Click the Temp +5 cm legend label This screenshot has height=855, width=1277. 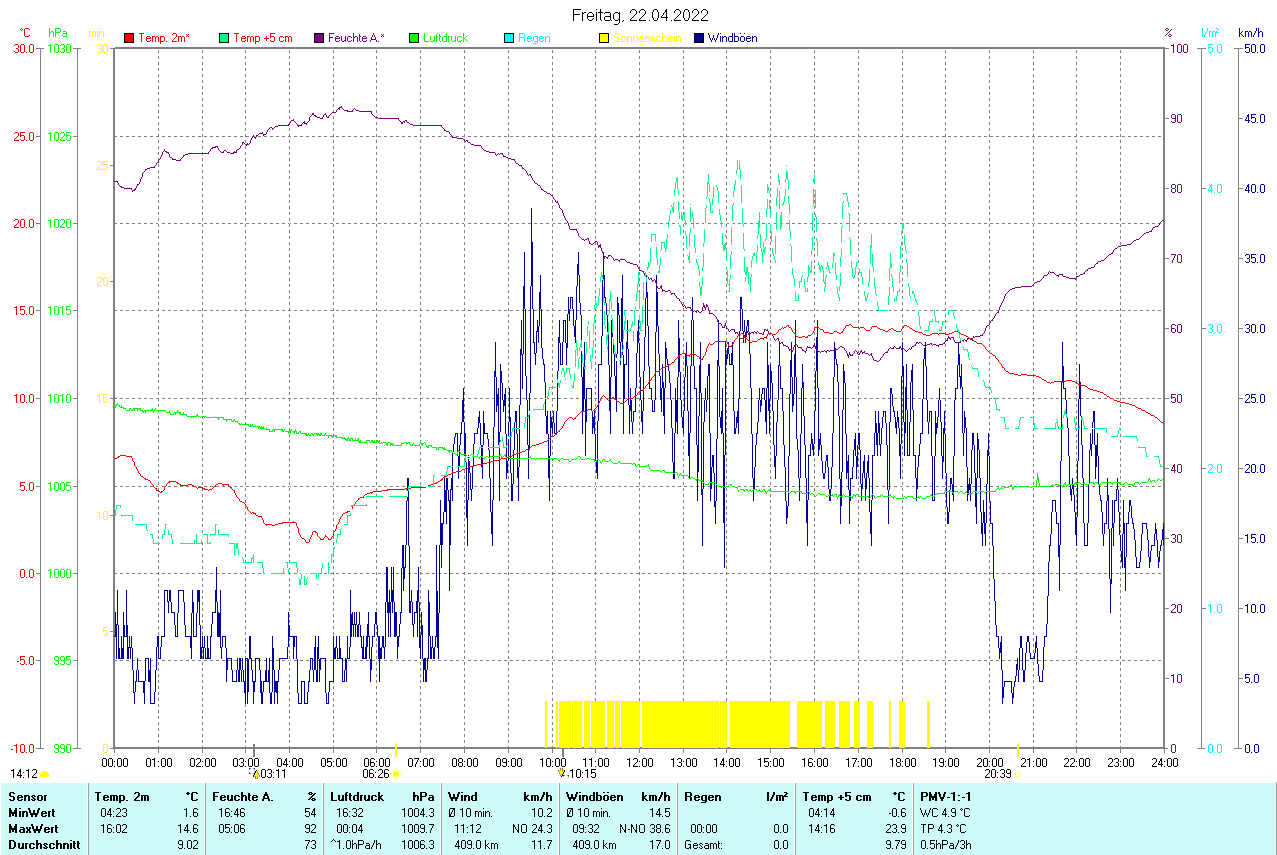coord(262,38)
